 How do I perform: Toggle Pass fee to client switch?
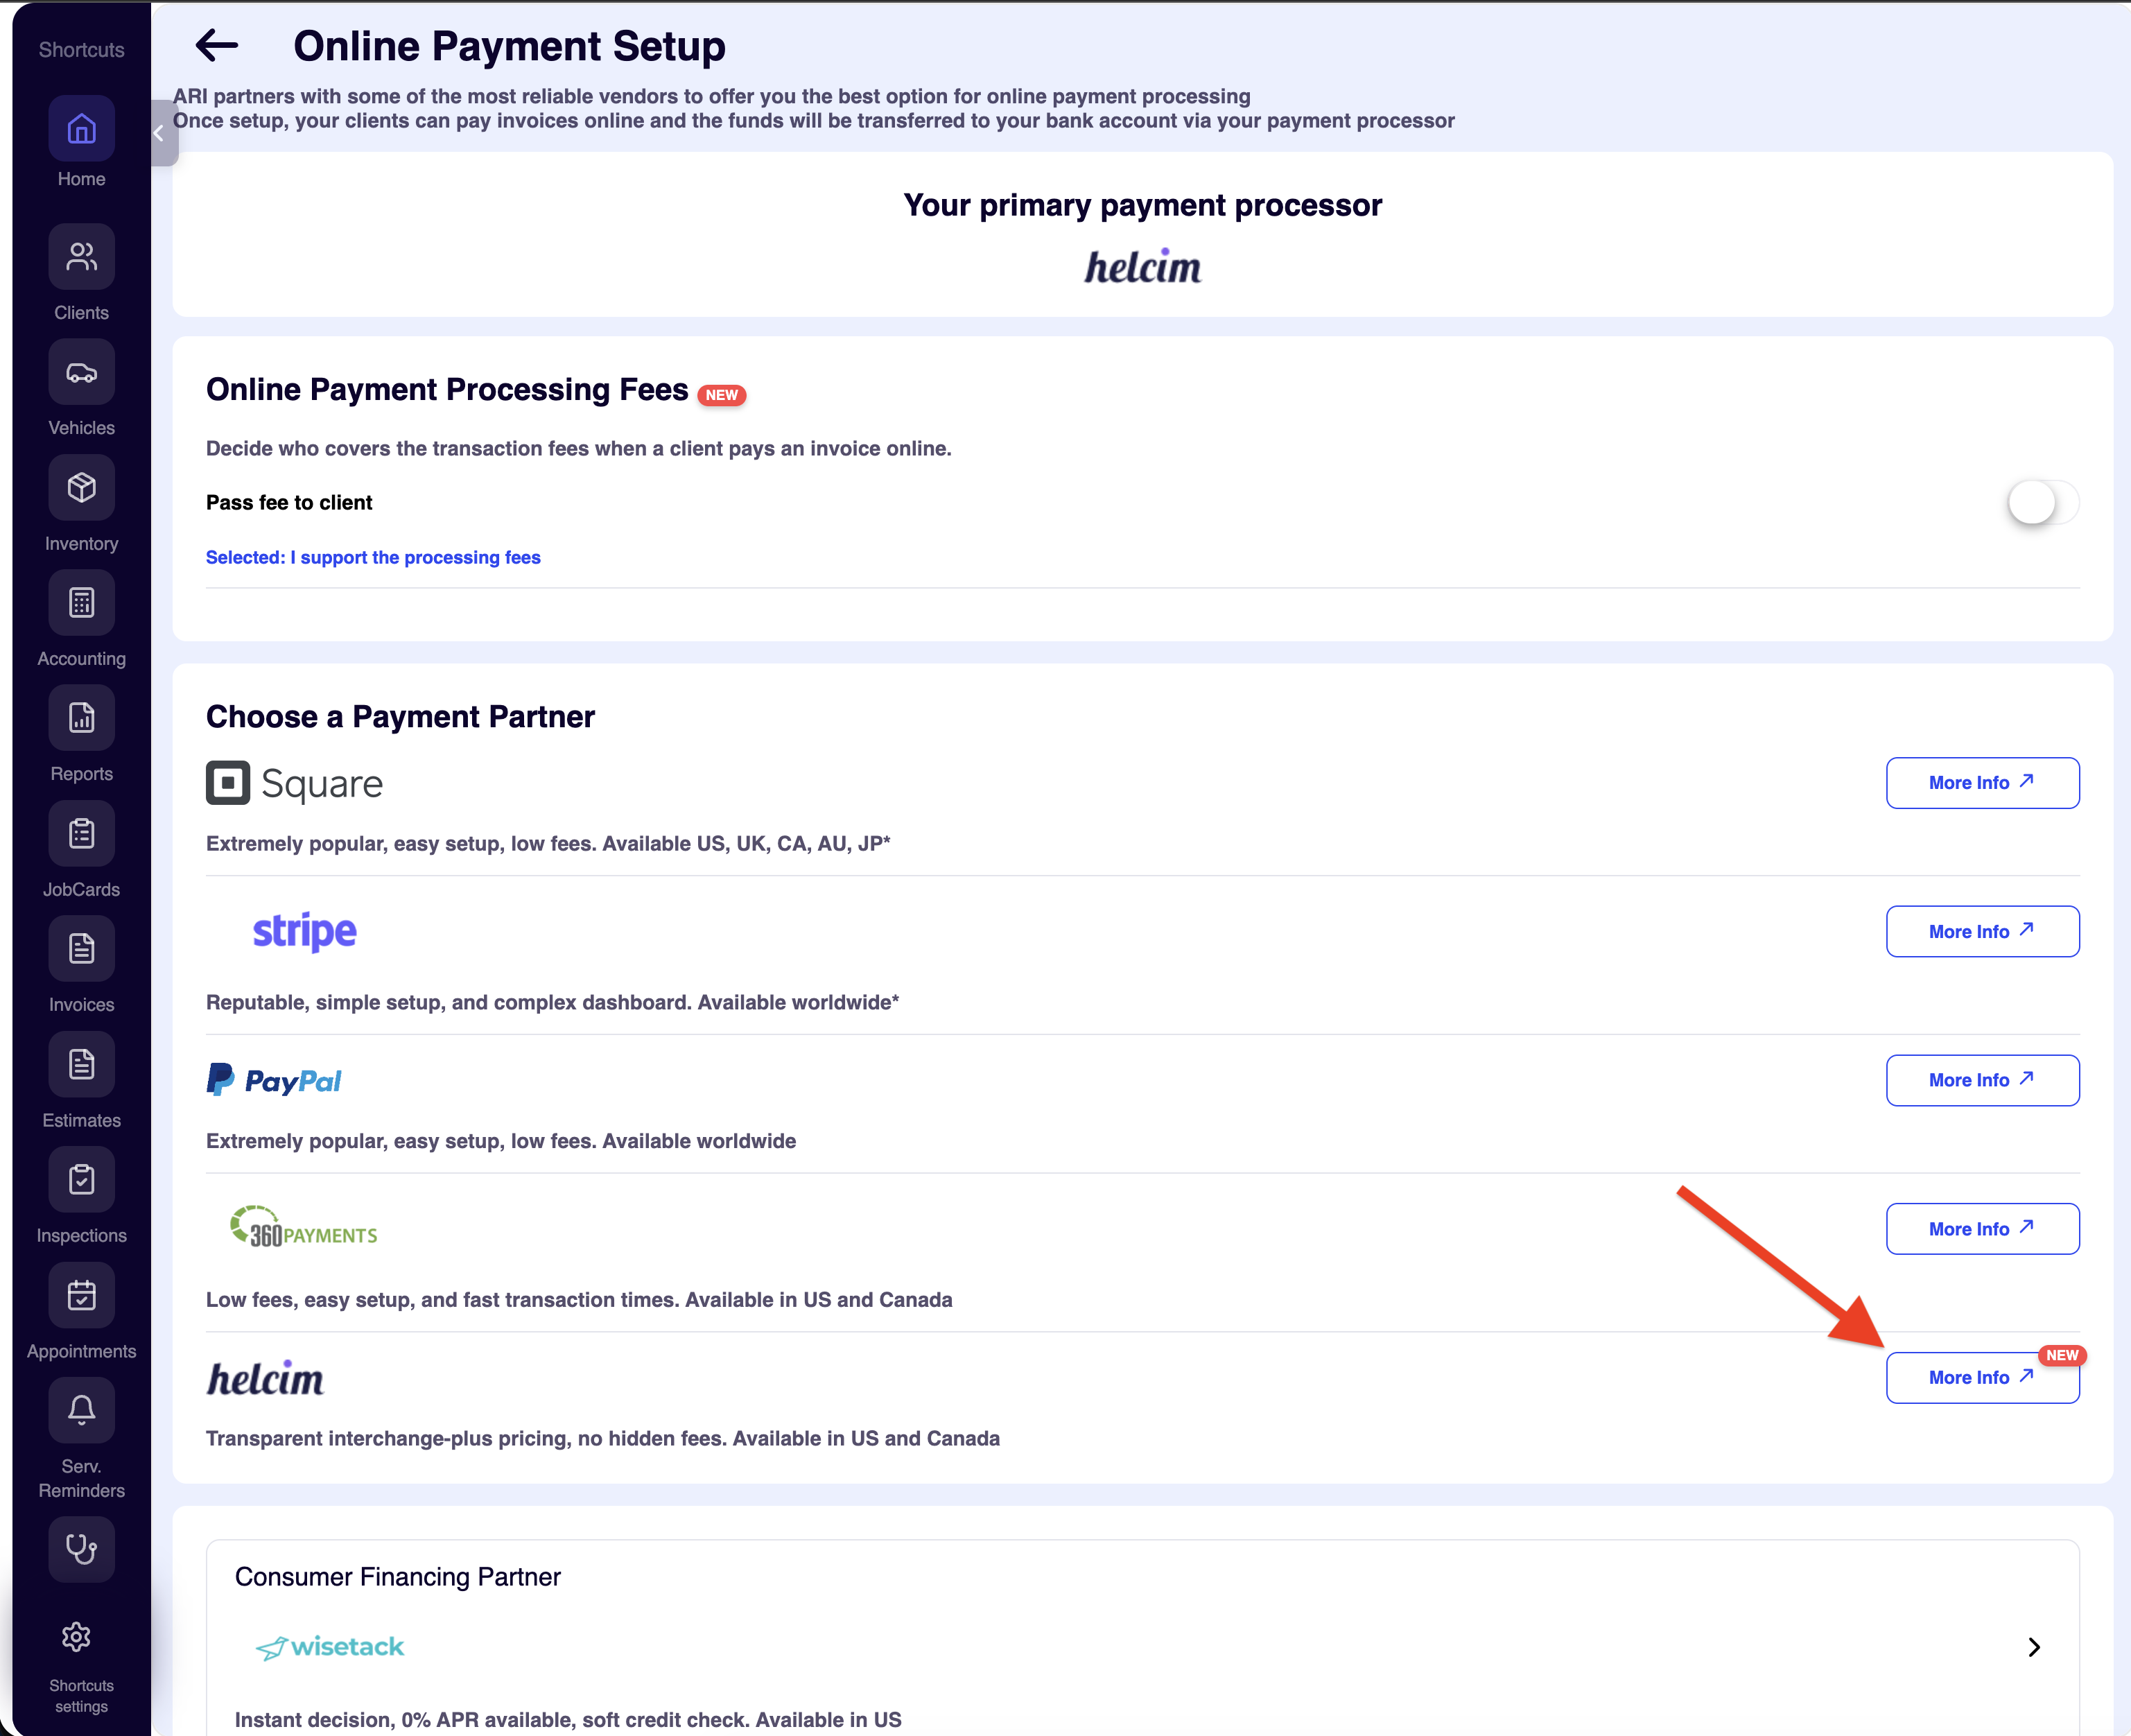2043,502
